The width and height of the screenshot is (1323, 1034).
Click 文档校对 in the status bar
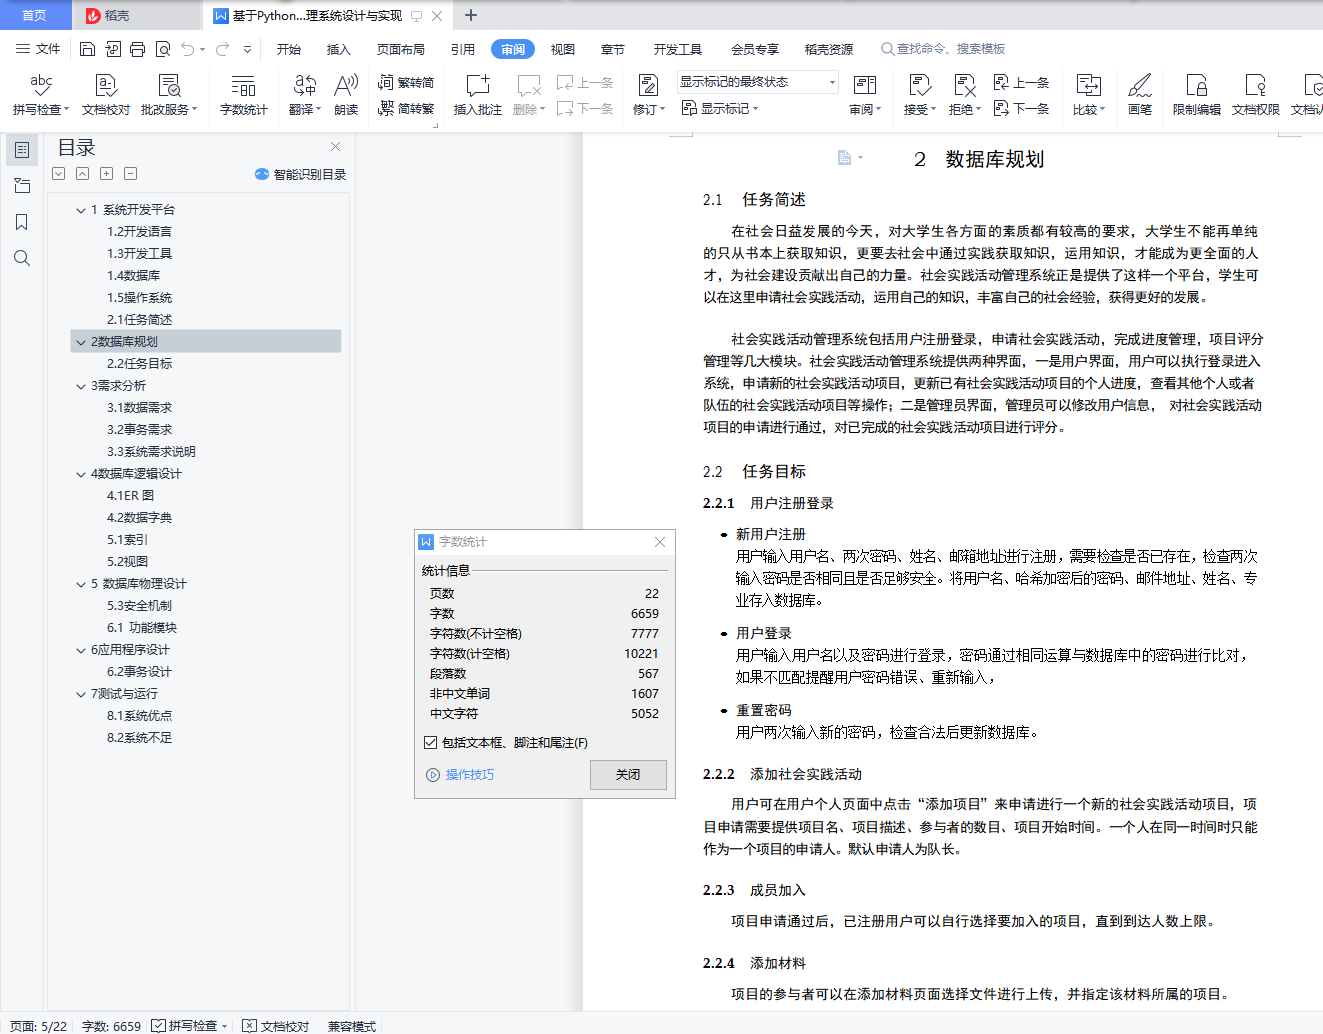[x=277, y=1026]
